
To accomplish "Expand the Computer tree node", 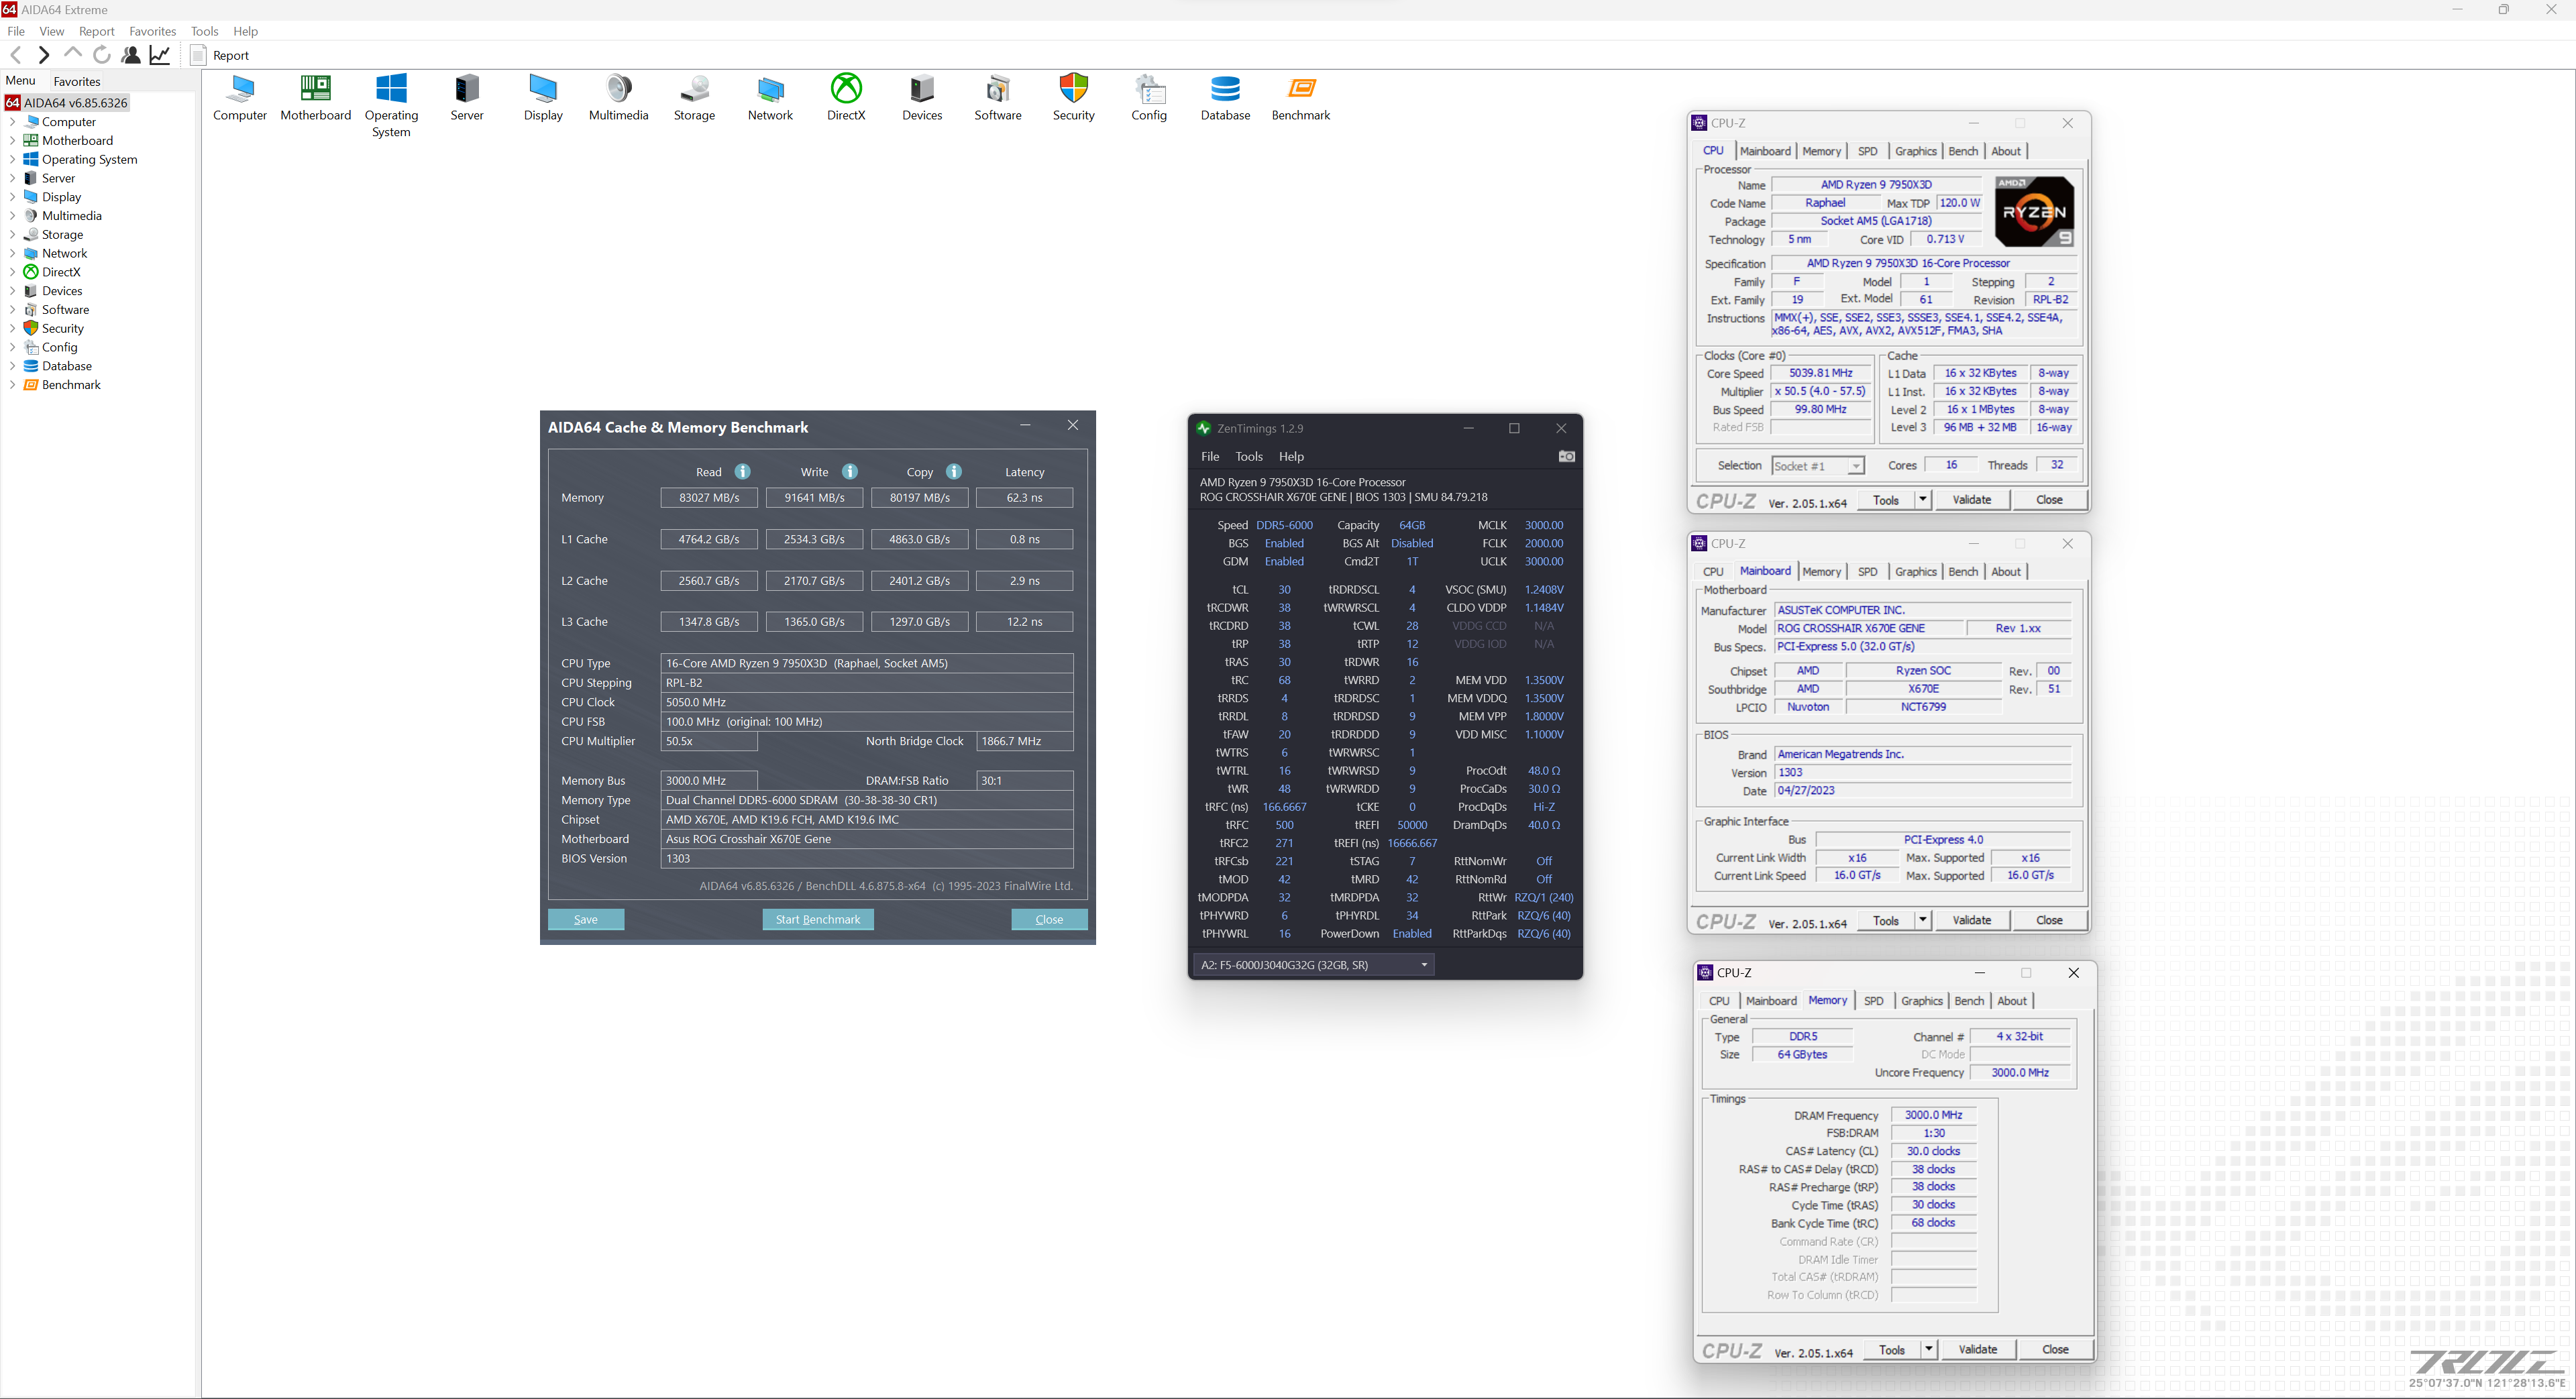I will coord(12,122).
